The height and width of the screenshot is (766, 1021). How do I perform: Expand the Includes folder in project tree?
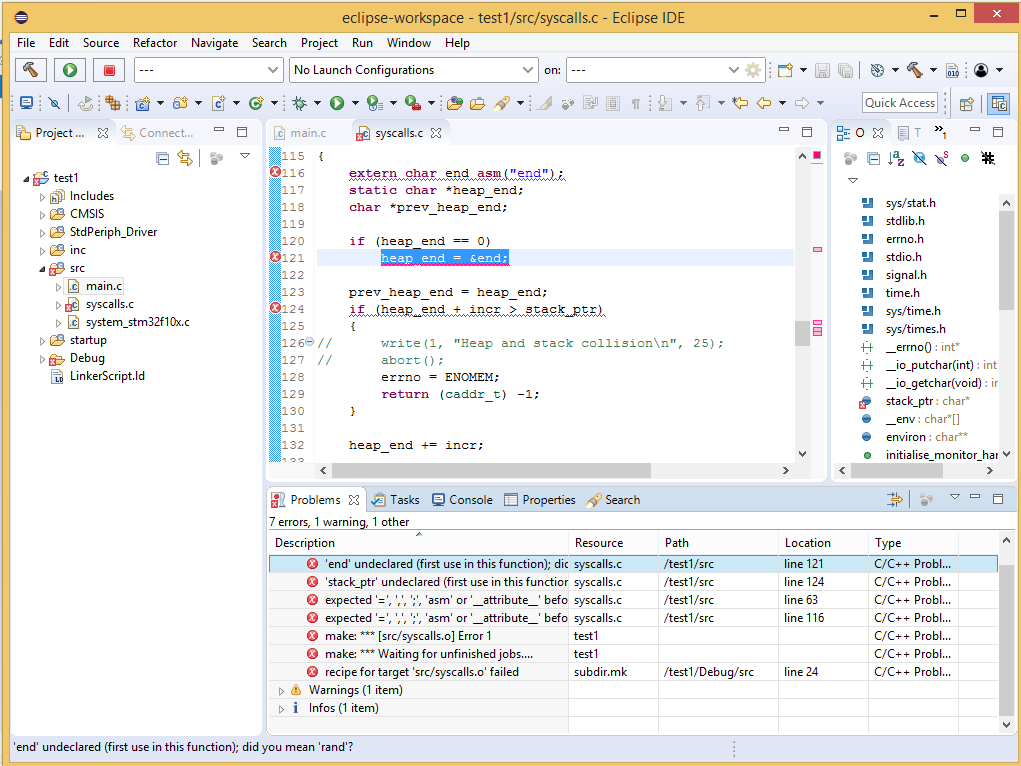pyautogui.click(x=42, y=197)
